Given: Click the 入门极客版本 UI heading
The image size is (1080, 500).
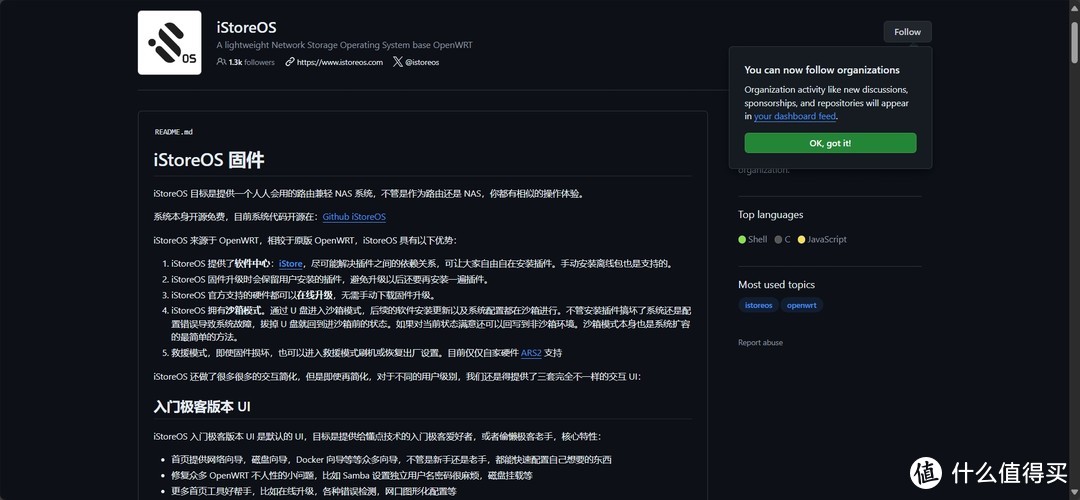Looking at the screenshot, I should pyautogui.click(x=202, y=407).
